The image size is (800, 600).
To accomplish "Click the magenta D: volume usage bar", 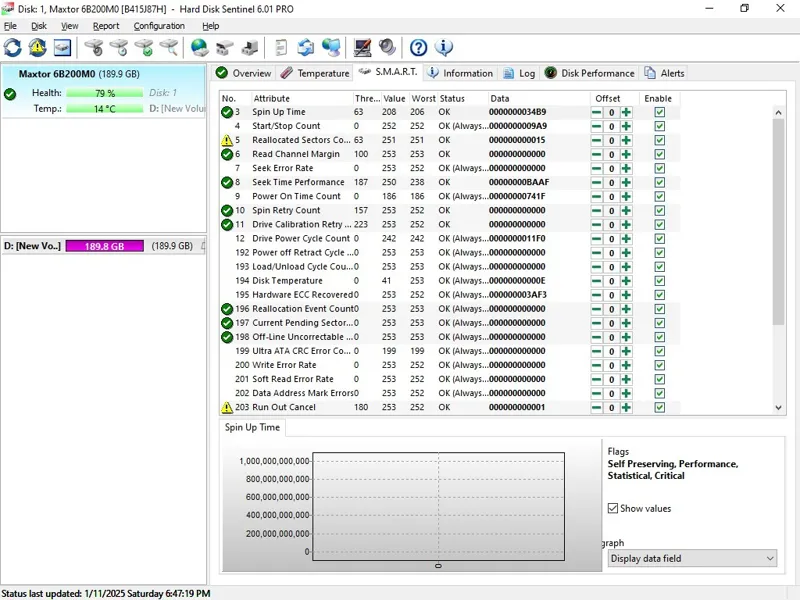I will point(104,246).
